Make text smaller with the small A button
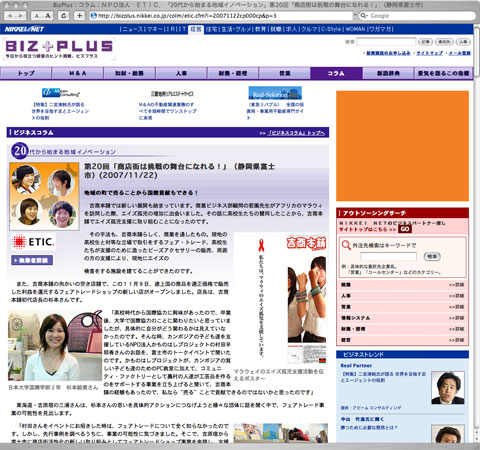 click(36, 16)
